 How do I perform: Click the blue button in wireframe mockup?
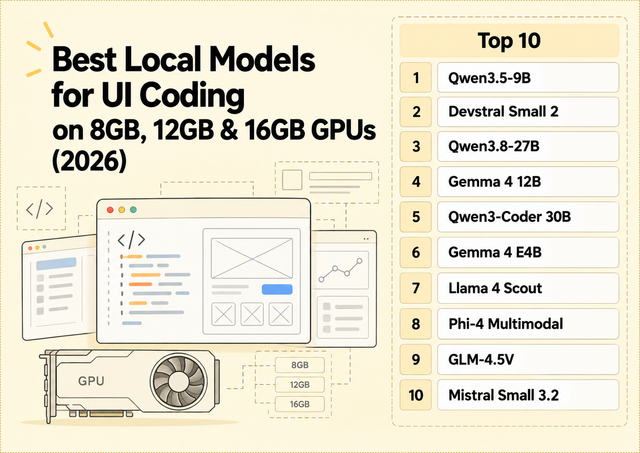[277, 289]
